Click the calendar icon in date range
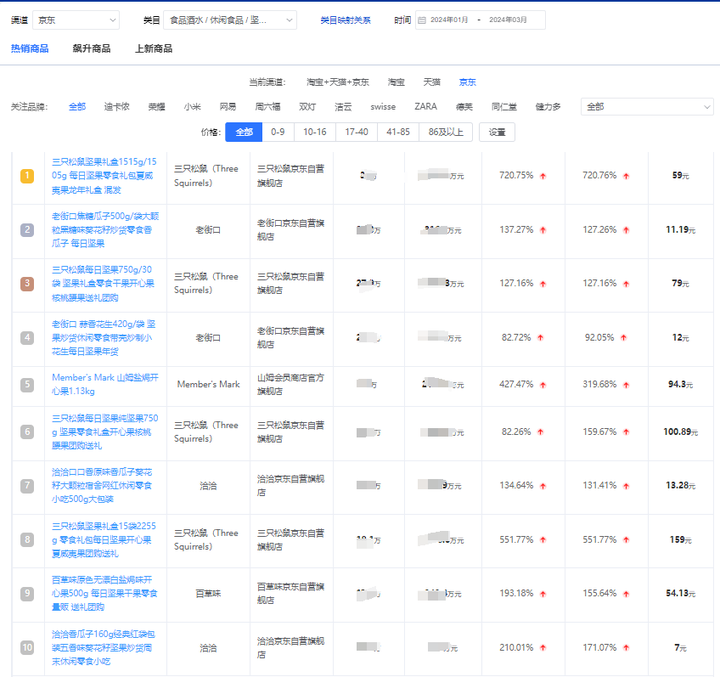720x677 pixels. tap(422, 20)
